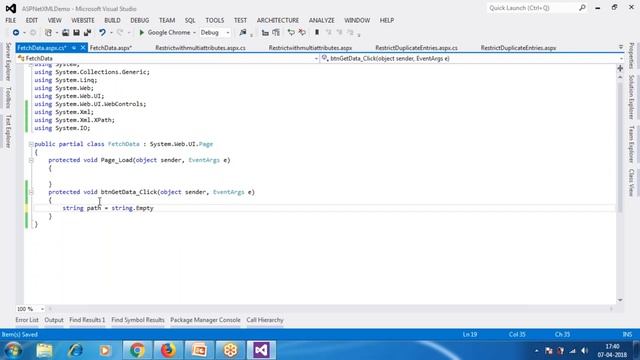Click the volume icon in system tray
Image resolution: width=640 pixels, height=360 pixels.
[584, 351]
